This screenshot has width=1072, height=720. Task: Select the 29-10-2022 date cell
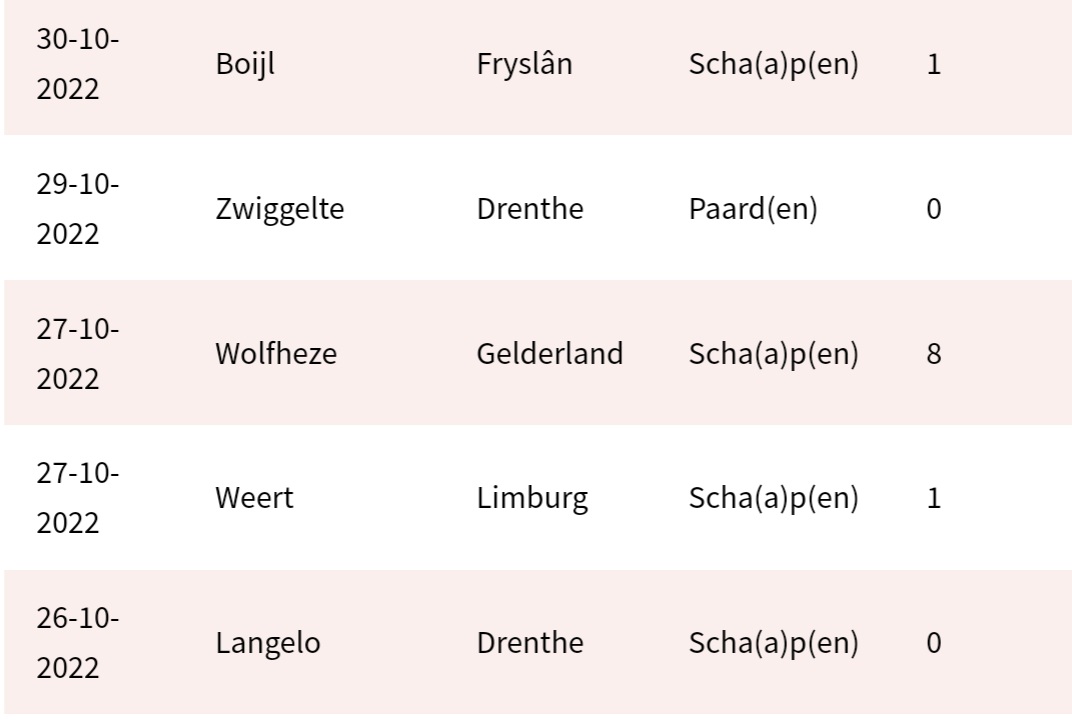[76, 211]
